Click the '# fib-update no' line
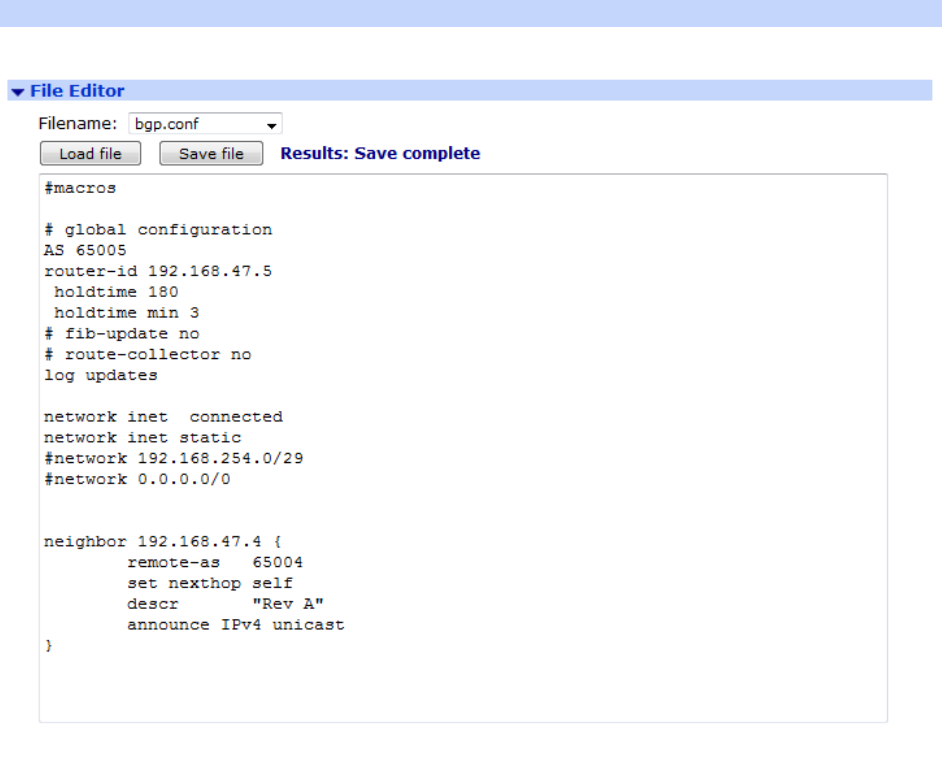 121,334
